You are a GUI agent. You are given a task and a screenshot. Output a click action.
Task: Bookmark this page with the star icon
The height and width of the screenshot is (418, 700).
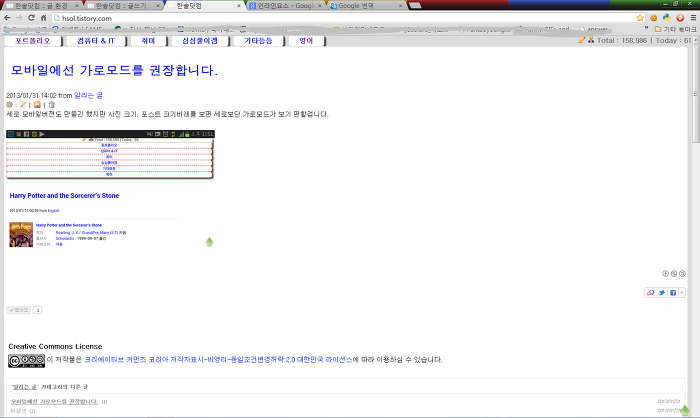point(640,18)
